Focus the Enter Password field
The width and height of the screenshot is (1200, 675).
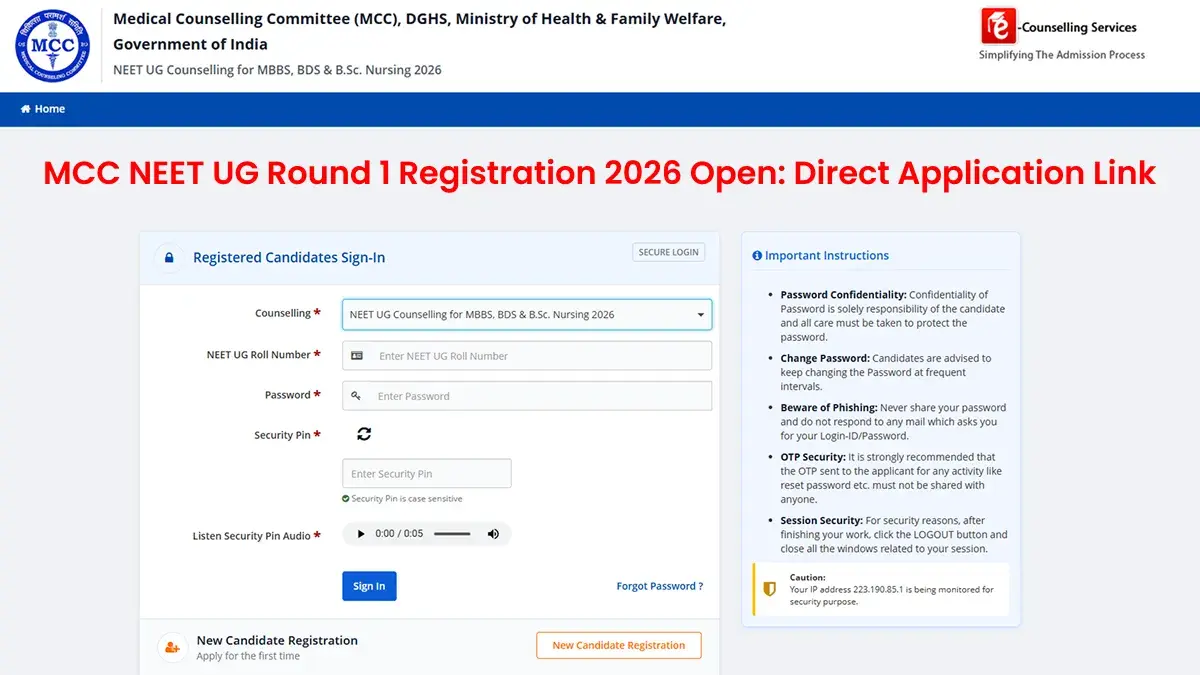pyautogui.click(x=527, y=396)
